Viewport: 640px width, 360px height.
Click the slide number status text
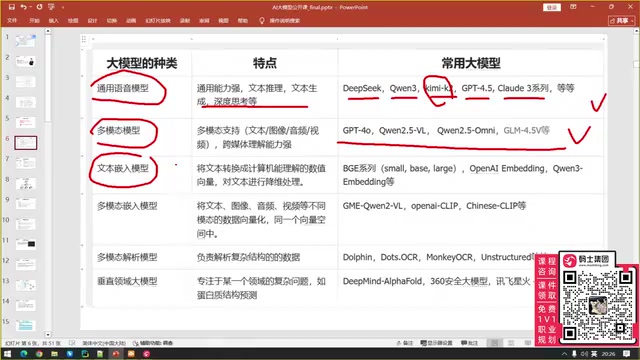pyautogui.click(x=33, y=343)
